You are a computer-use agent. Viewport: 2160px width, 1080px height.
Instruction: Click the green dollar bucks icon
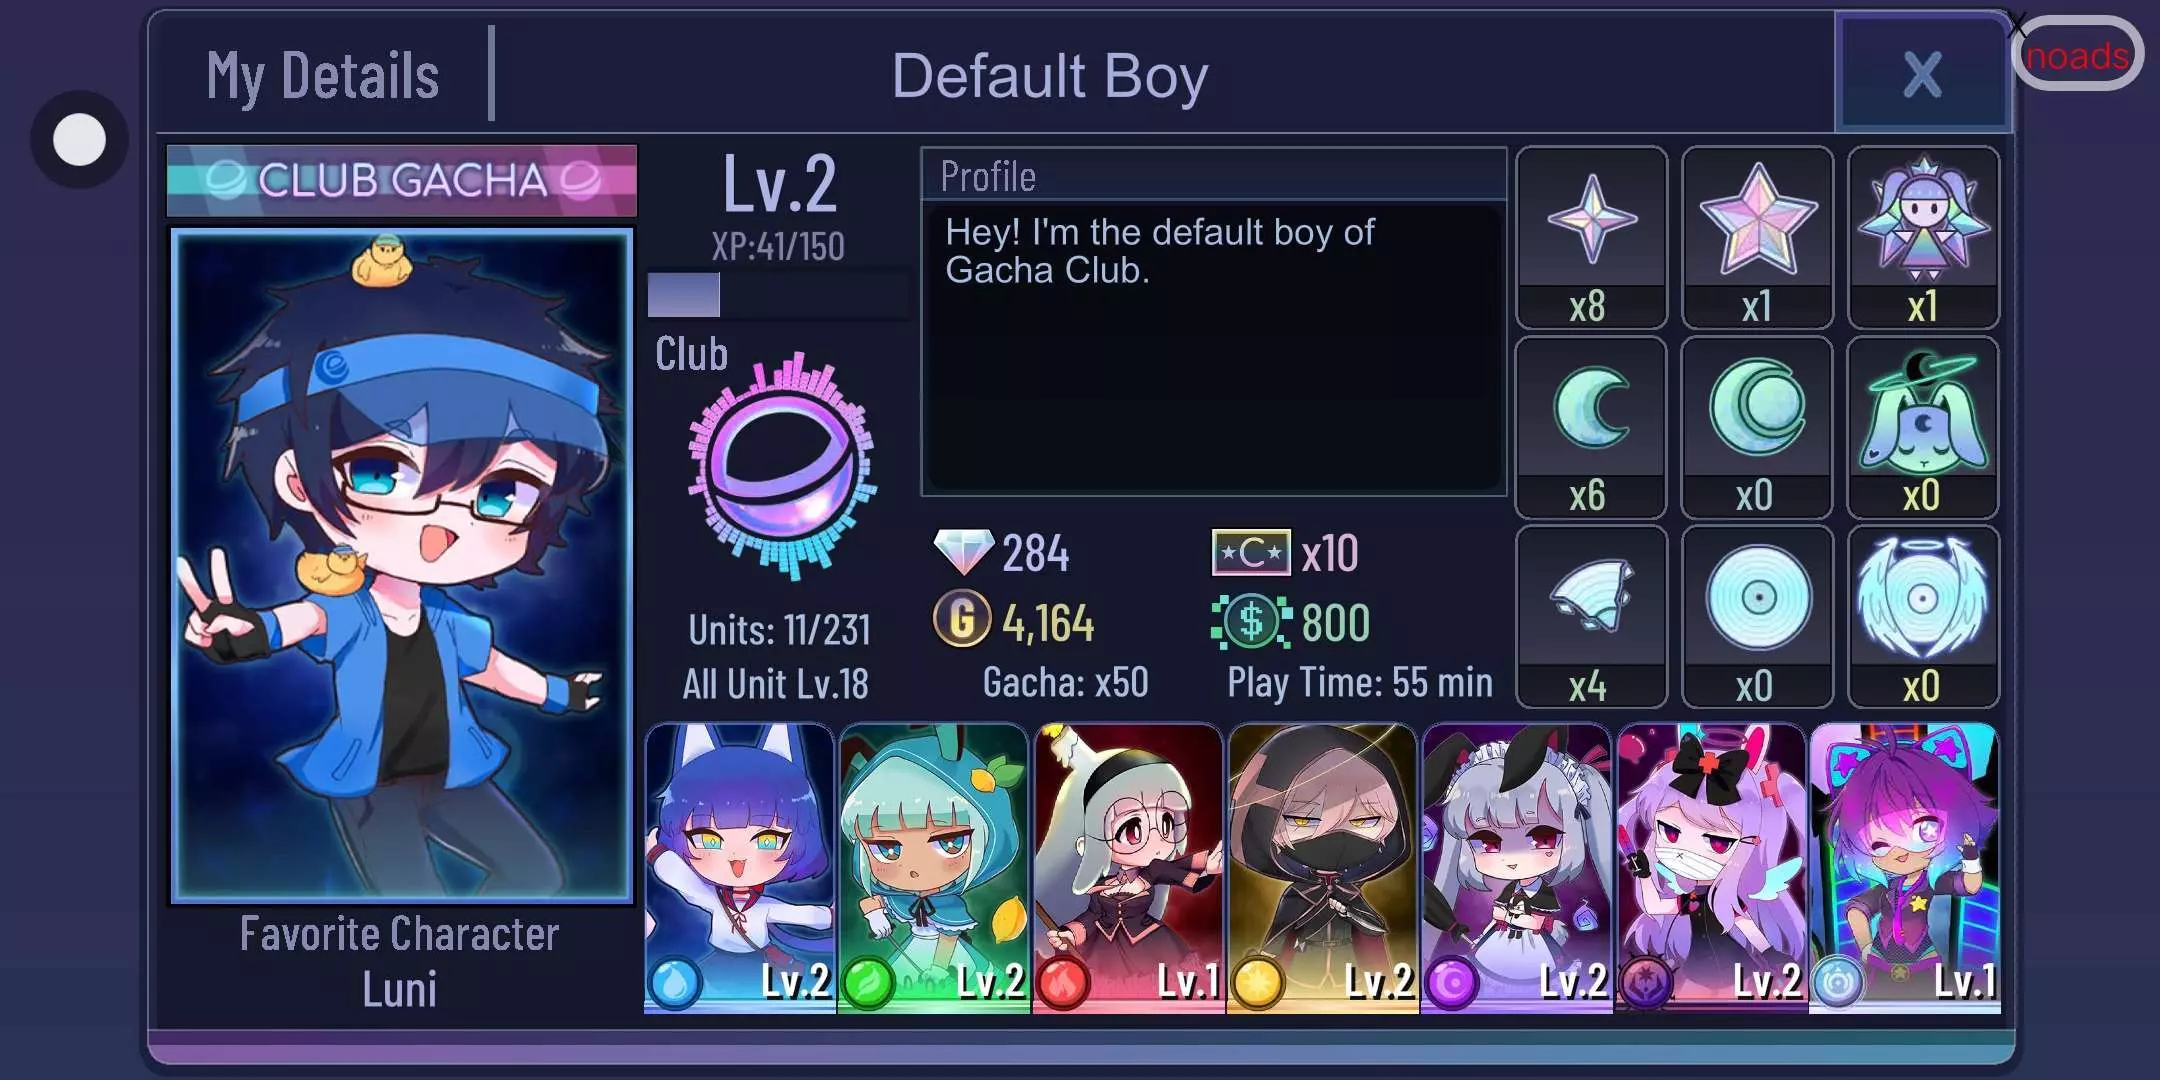click(1250, 621)
